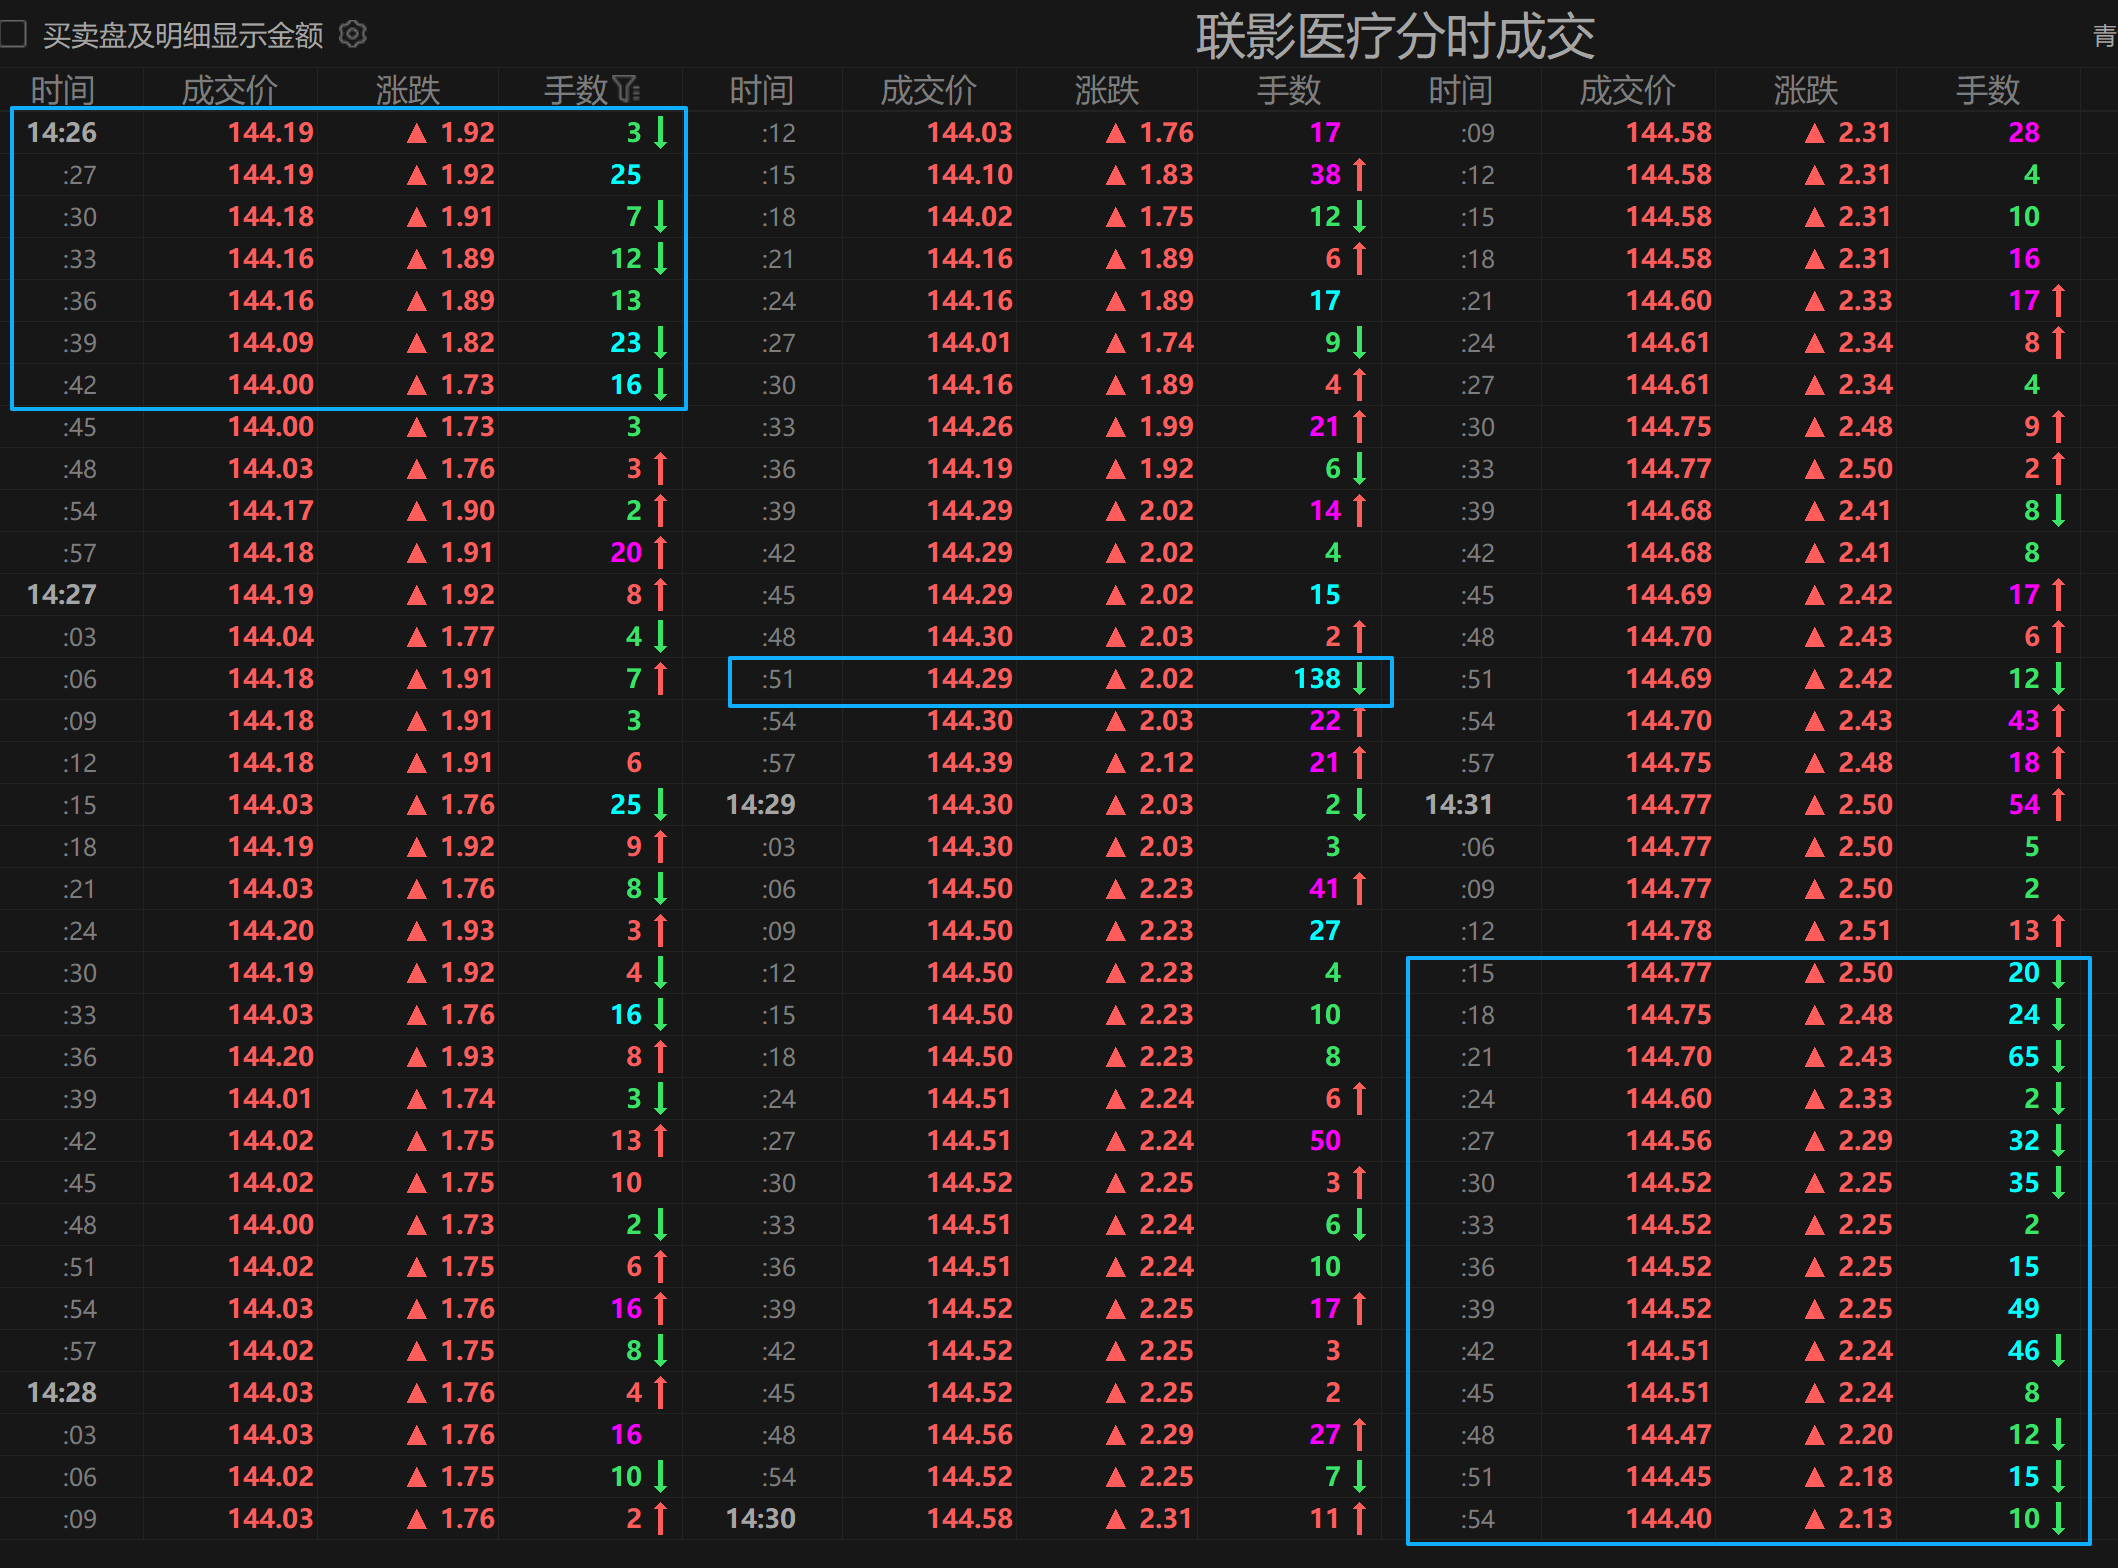Click the partially visible text at top-right corner
This screenshot has height=1568, width=2118.
[x=2104, y=37]
